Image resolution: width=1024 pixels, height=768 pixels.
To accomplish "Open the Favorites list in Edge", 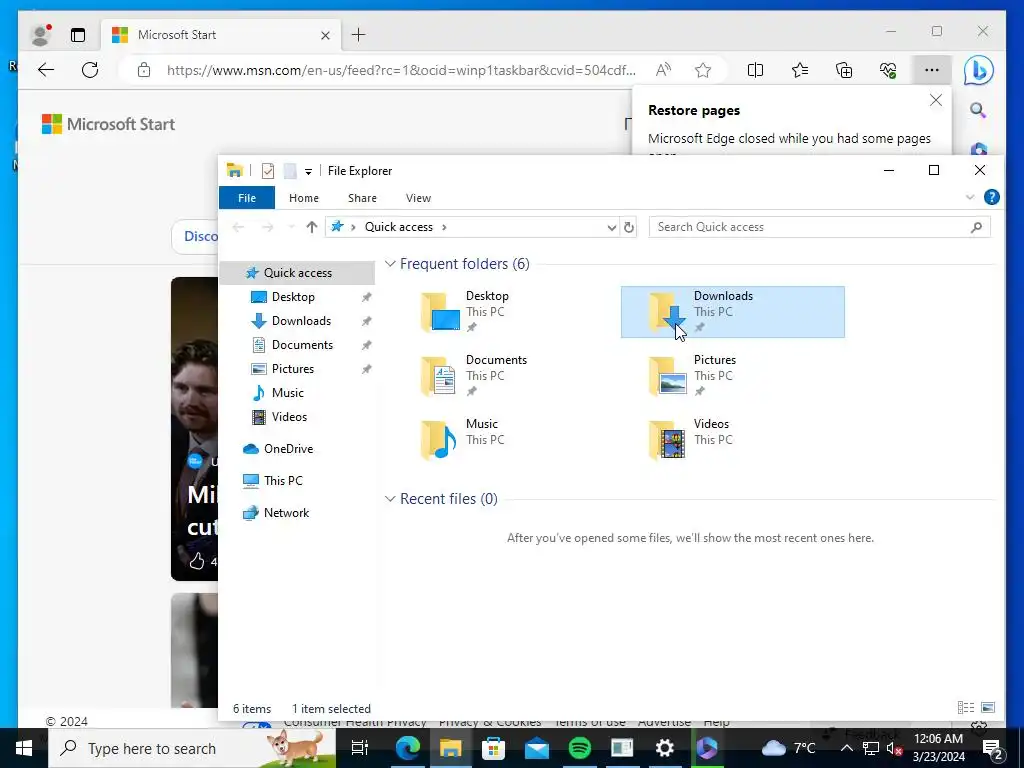I will click(799, 70).
